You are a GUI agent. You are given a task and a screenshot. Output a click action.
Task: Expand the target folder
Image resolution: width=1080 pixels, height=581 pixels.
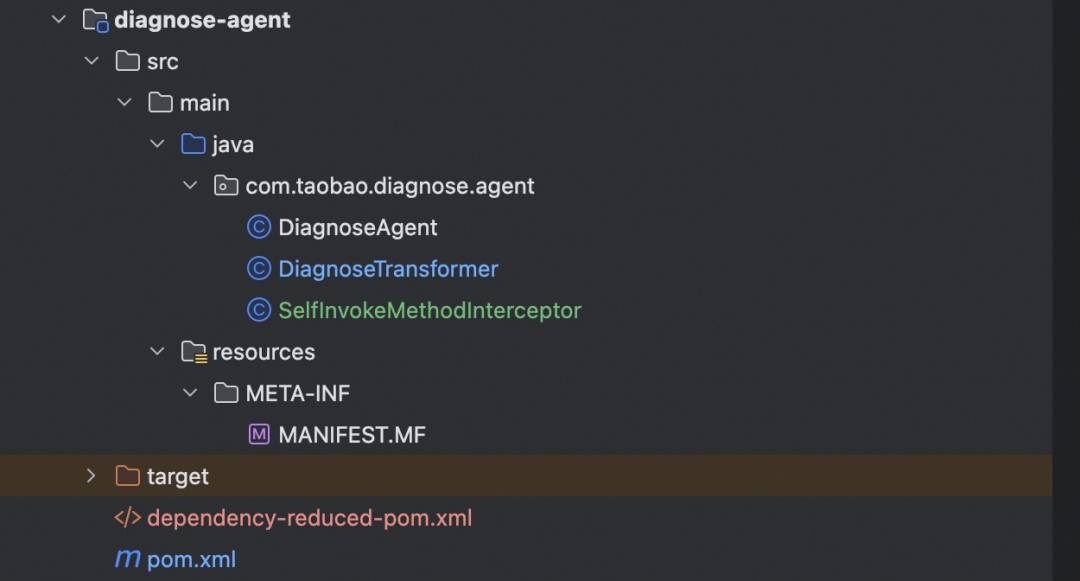tap(91, 476)
